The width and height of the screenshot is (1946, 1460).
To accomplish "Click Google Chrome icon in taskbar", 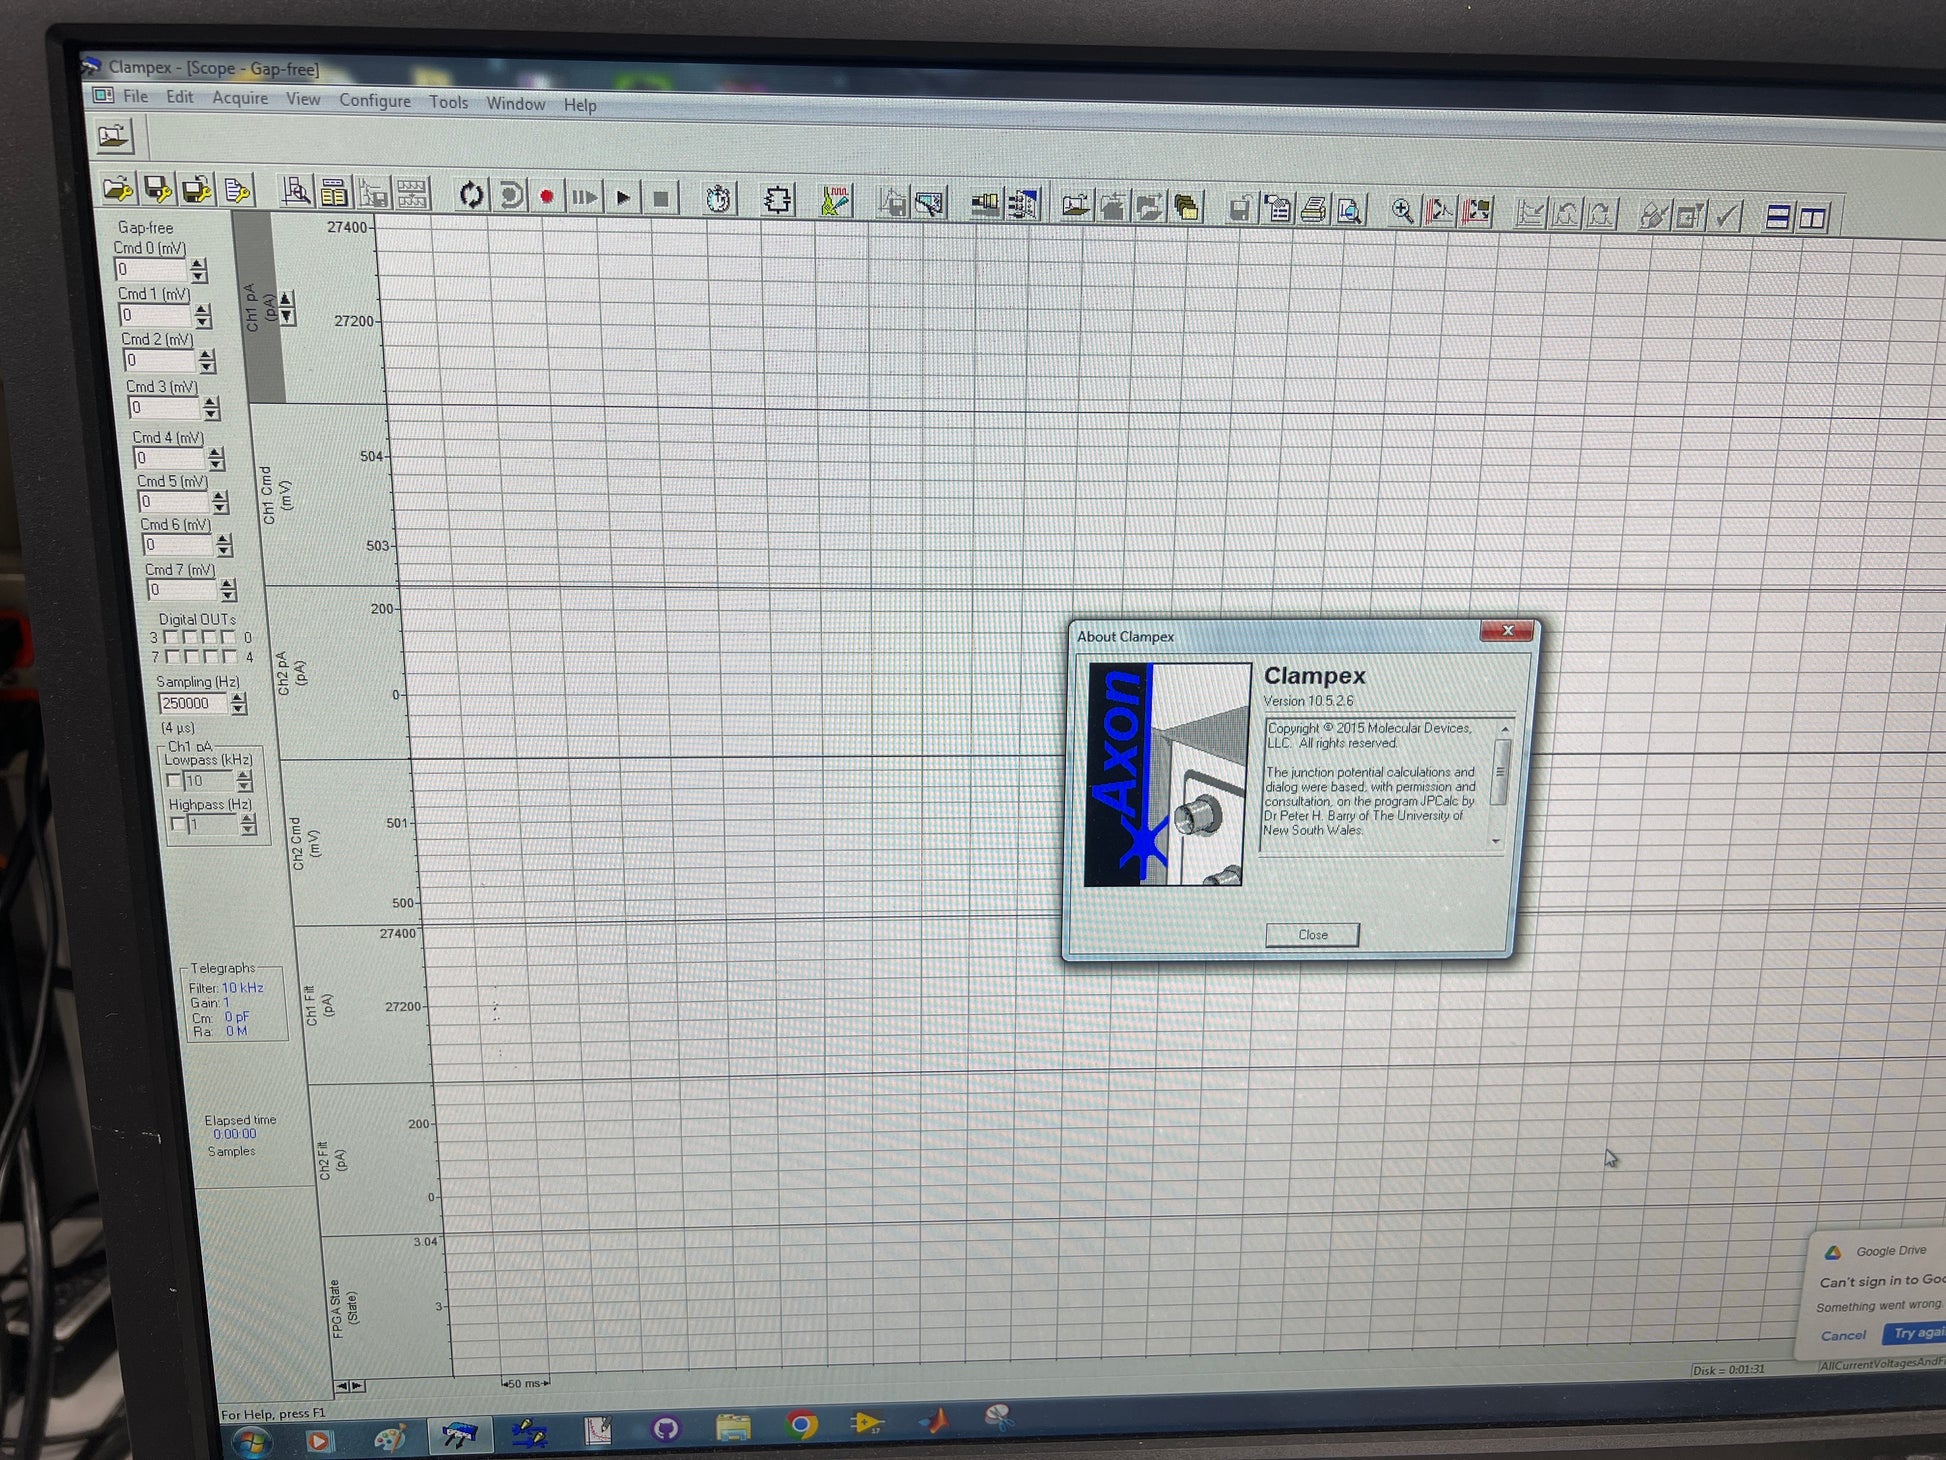I will 800,1424.
